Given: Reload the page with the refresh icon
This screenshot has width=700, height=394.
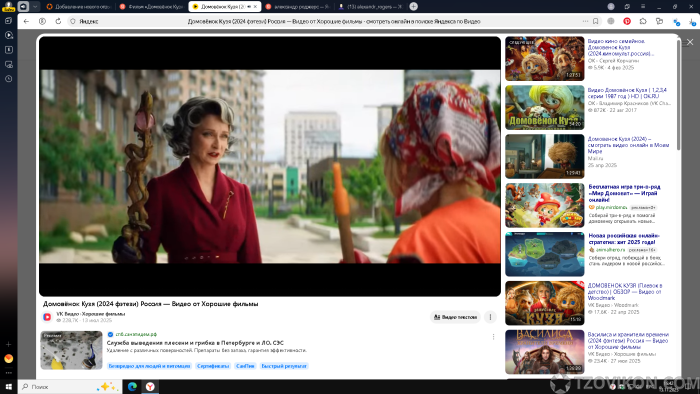Looking at the screenshot, I should (58, 21).
